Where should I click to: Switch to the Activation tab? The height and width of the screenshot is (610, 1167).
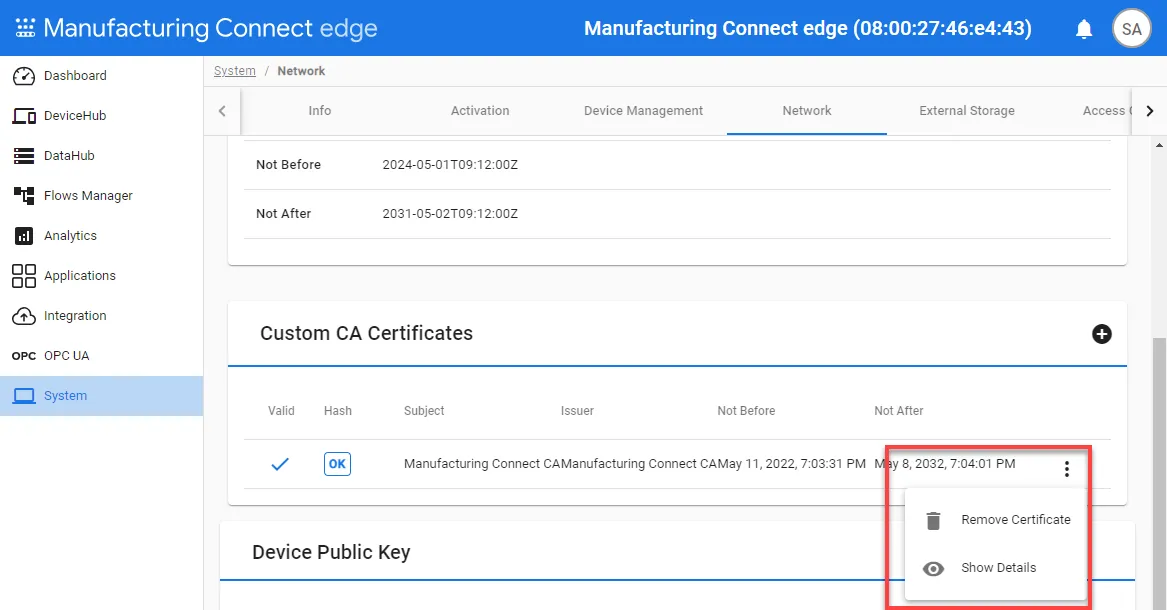coord(480,111)
